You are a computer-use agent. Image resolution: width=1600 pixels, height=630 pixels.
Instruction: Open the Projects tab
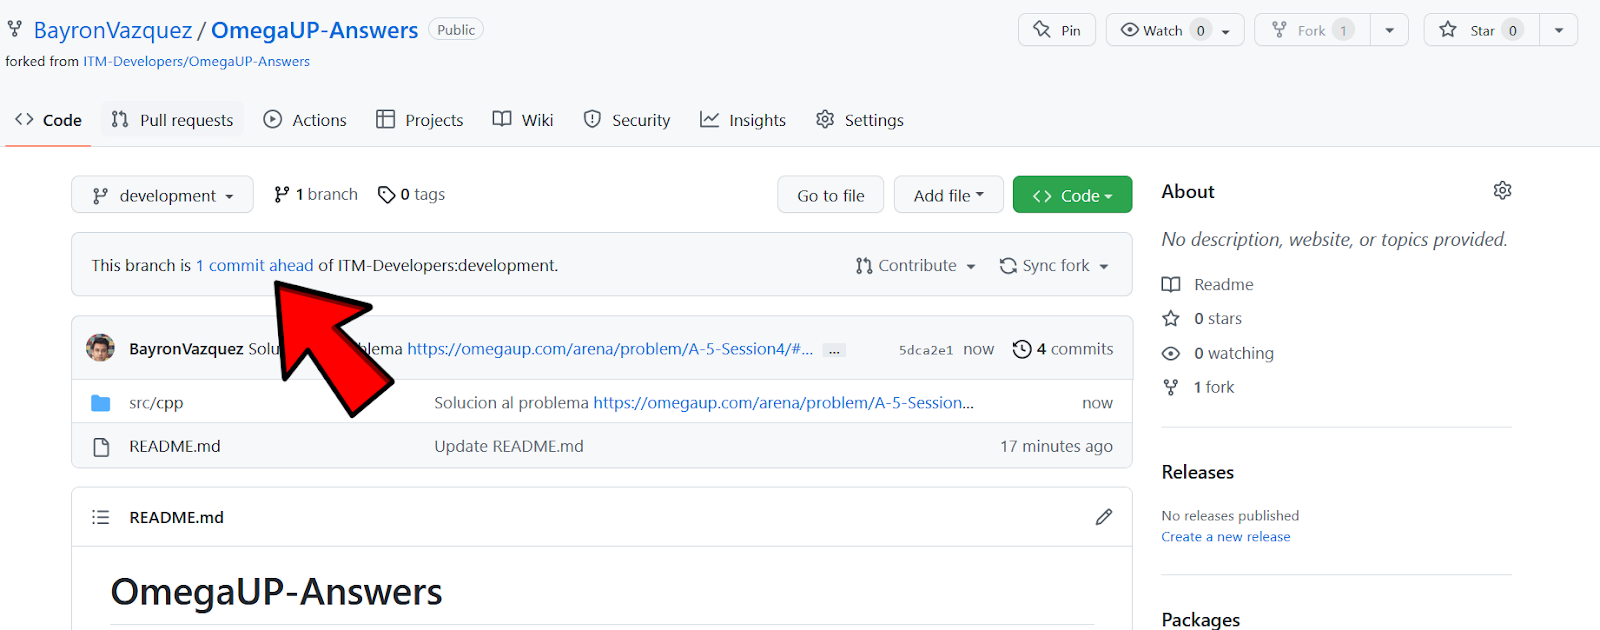coord(420,120)
